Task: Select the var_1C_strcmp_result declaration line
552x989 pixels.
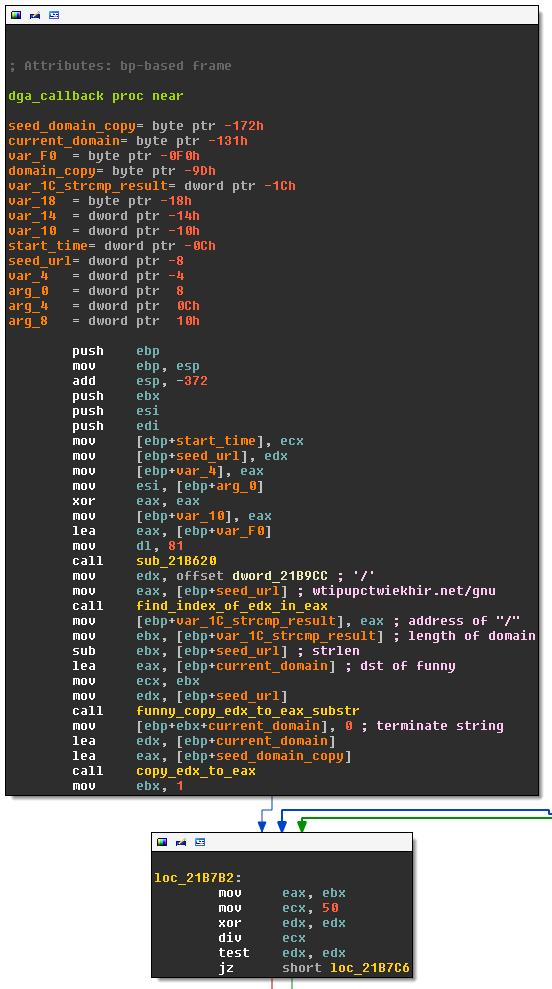Action: point(151,186)
